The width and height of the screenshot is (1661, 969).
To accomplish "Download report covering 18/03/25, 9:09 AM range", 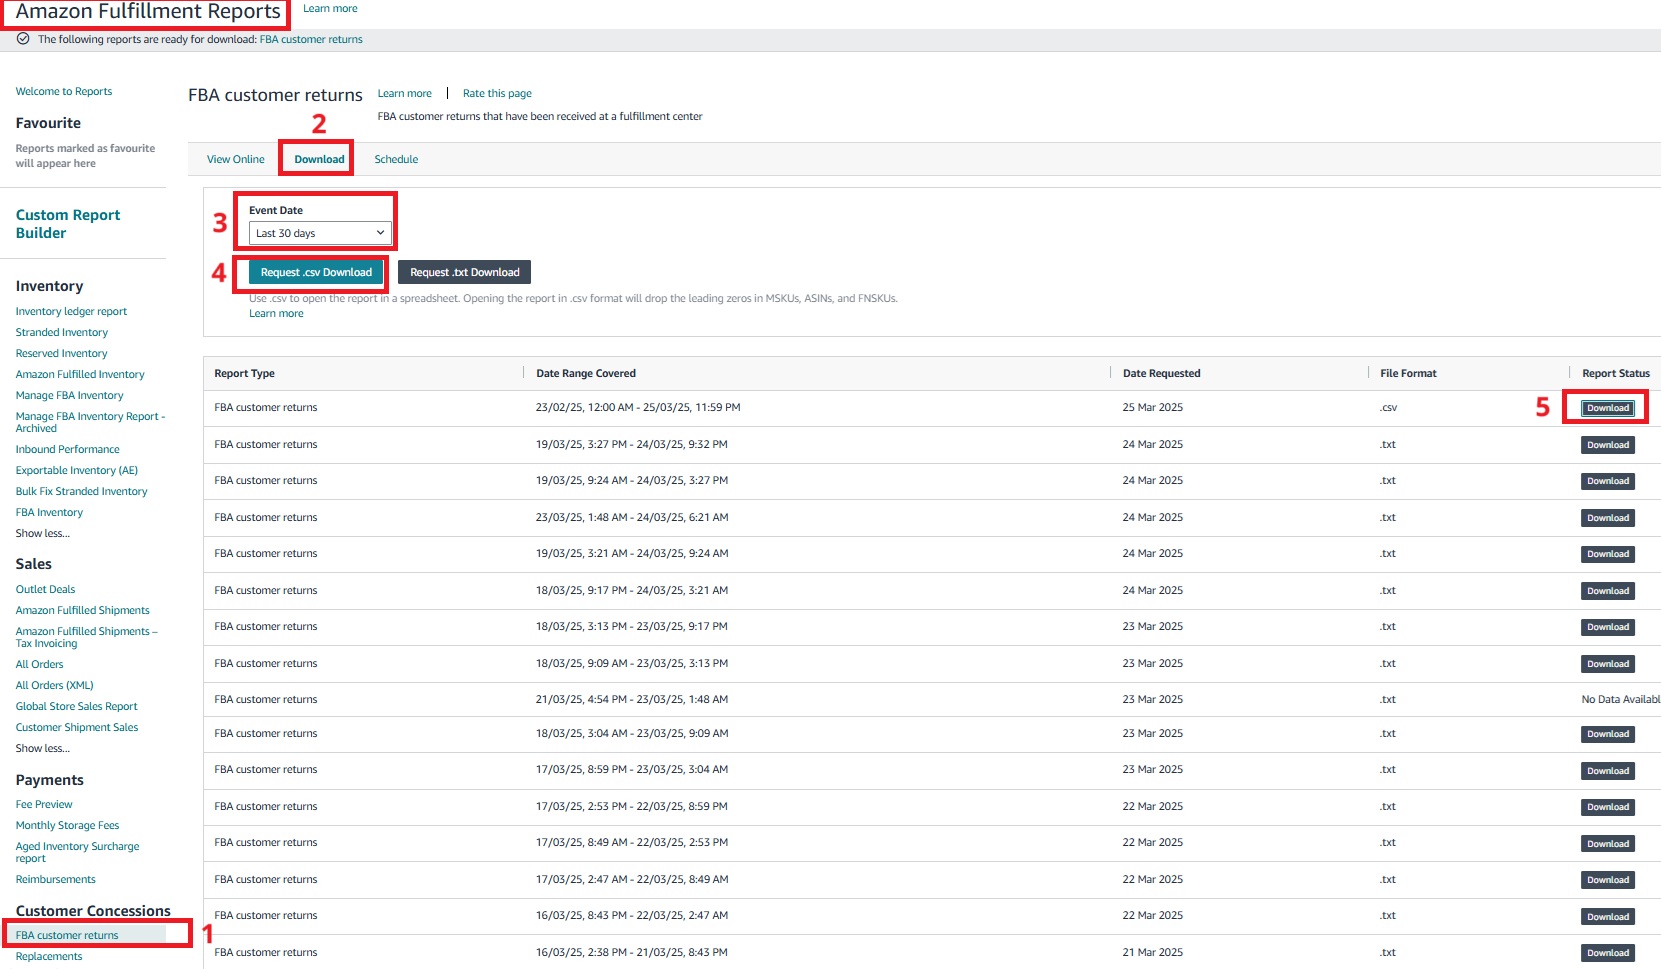I will pyautogui.click(x=1608, y=664).
